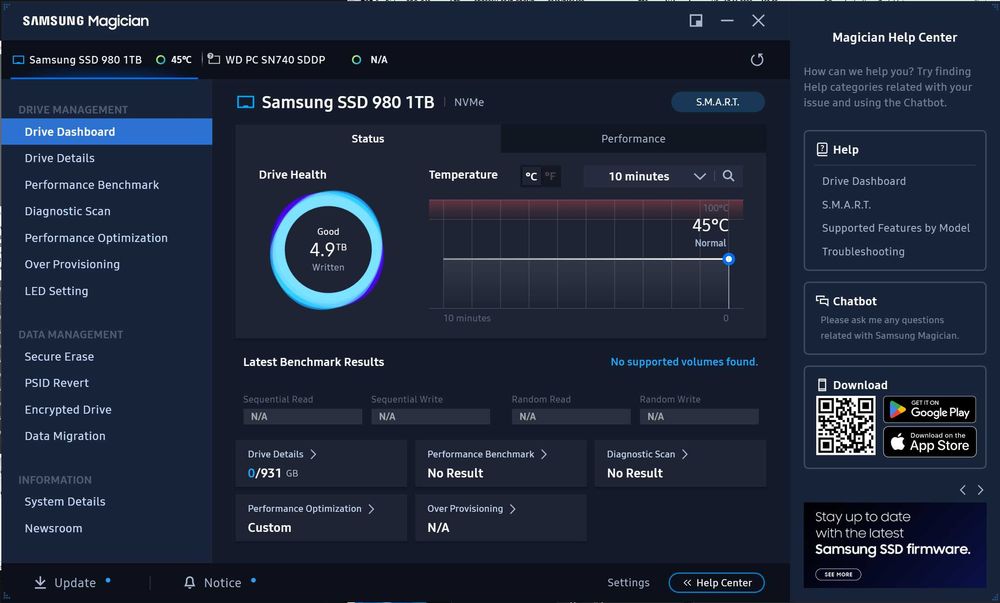The height and width of the screenshot is (603, 1000).
Task: Expand the Diagnostic Scan card chevron
Action: pos(685,454)
